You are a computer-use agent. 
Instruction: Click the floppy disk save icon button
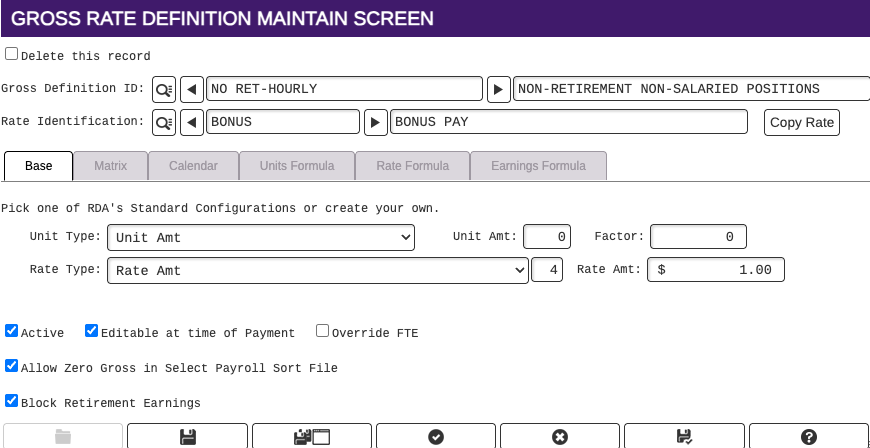pos(188,437)
